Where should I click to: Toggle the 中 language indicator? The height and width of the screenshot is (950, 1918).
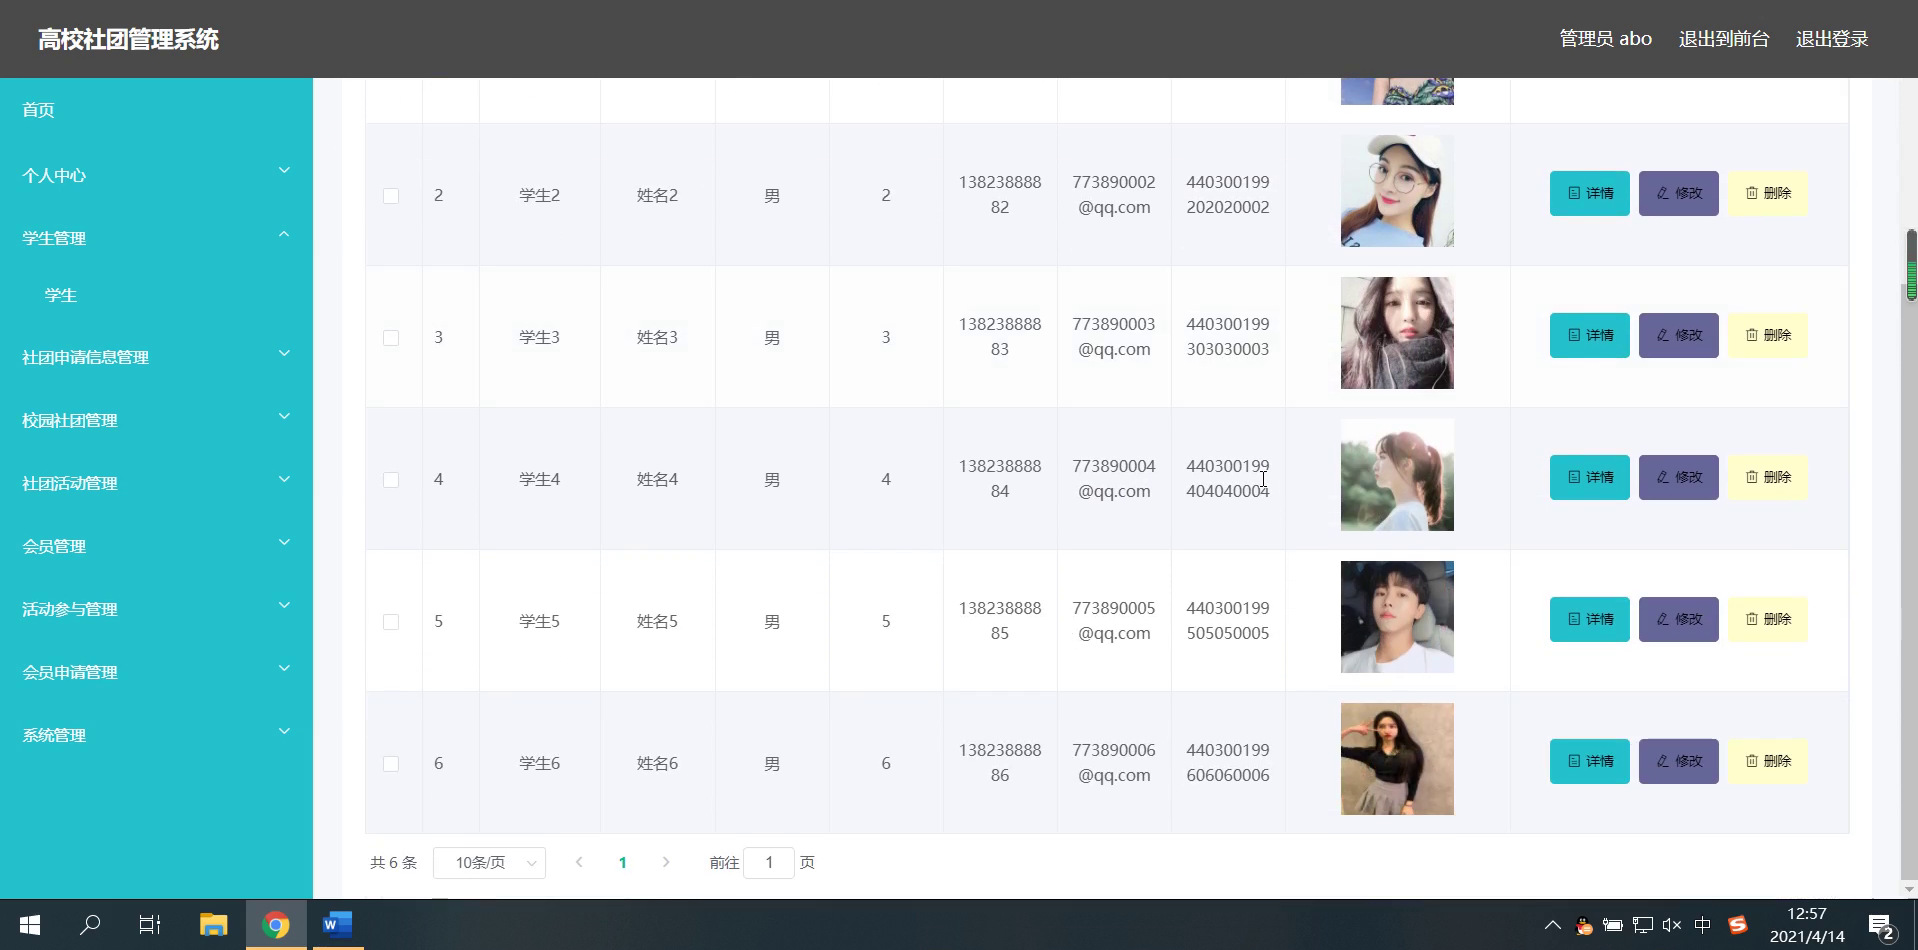coord(1703,925)
